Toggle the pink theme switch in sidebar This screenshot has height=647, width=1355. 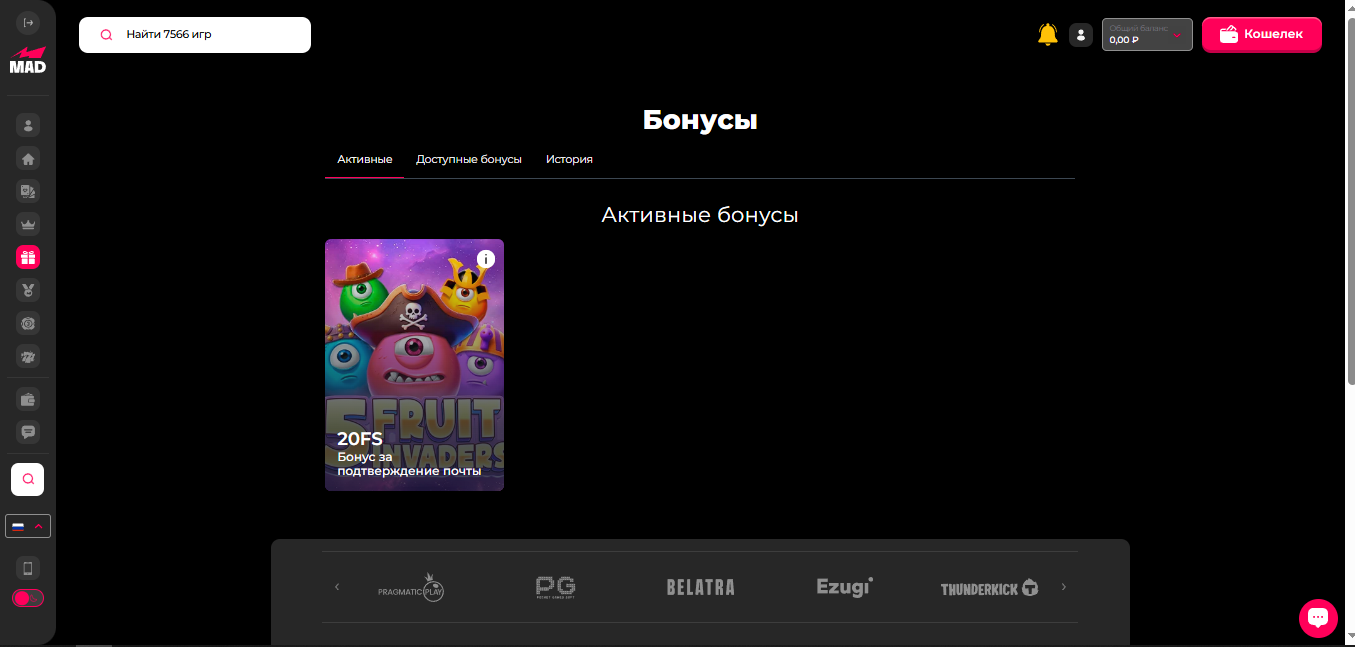pos(28,598)
